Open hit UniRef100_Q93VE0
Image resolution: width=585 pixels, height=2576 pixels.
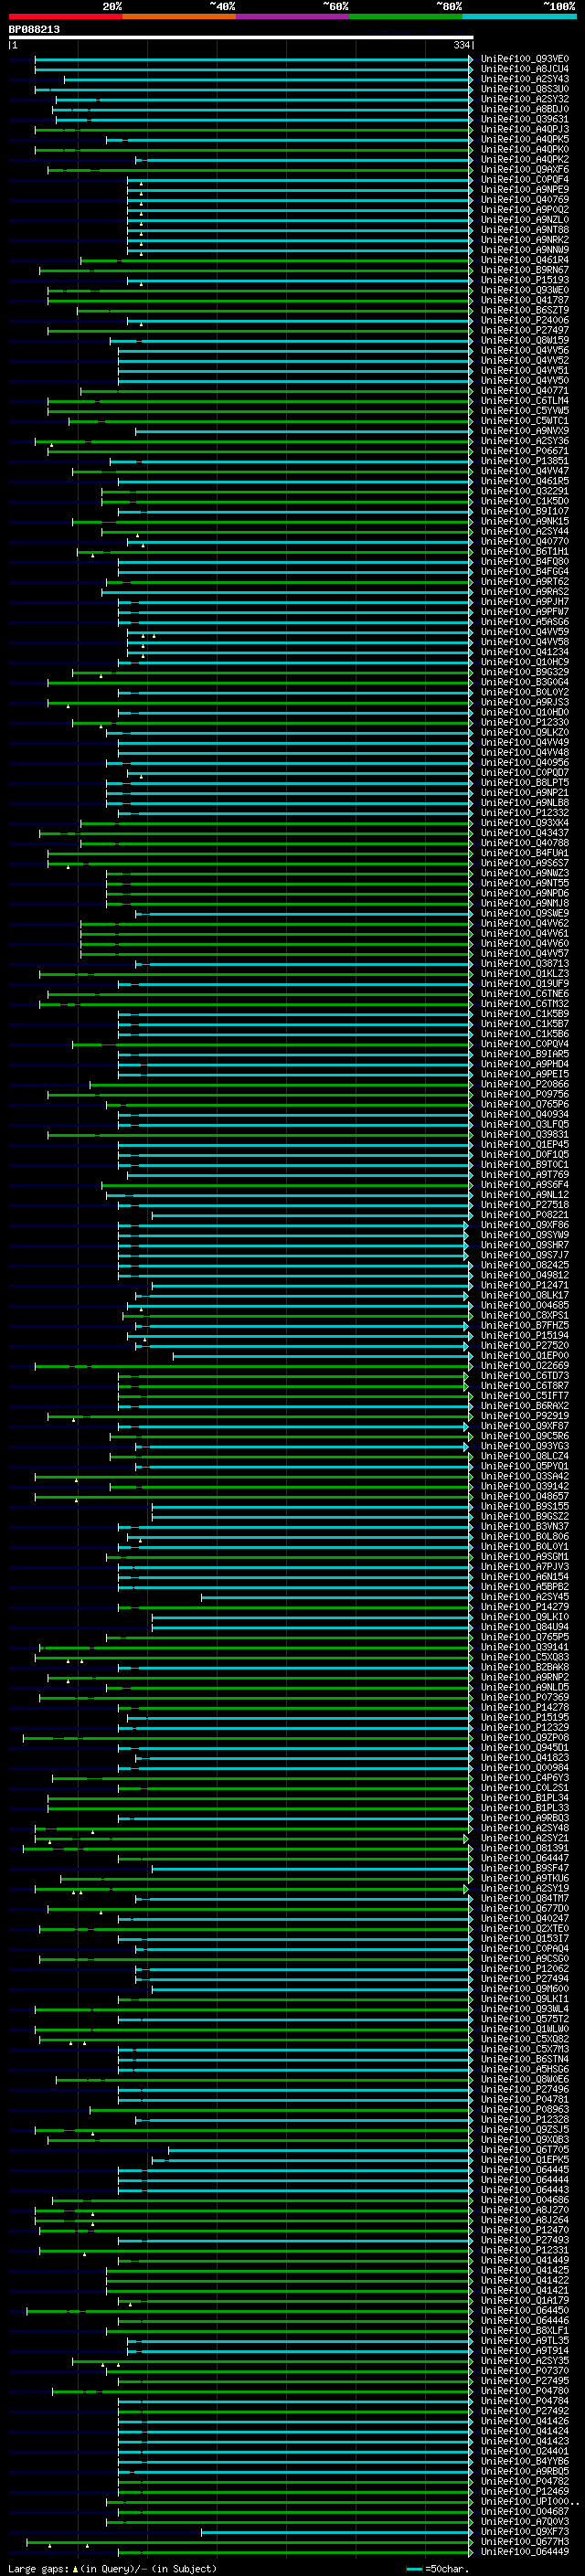(524, 59)
